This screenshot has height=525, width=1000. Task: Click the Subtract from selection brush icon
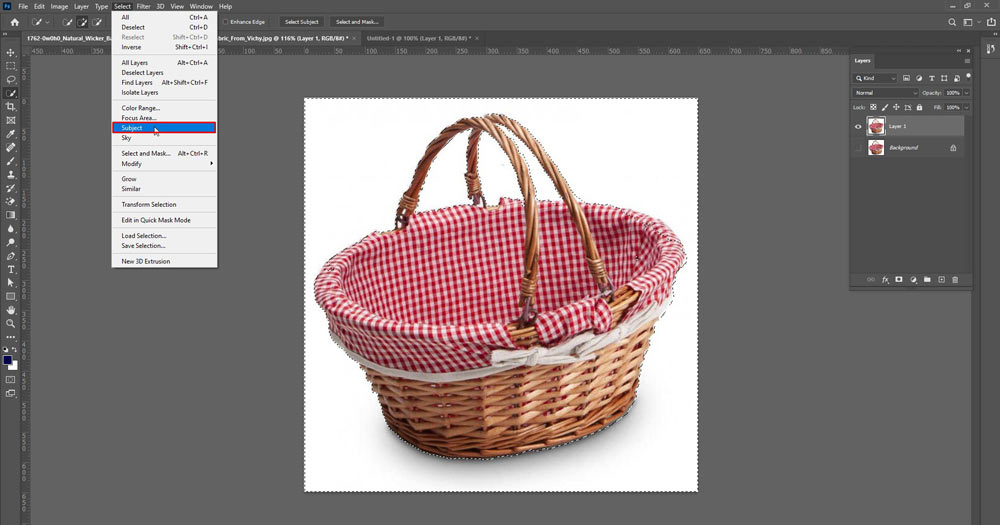click(97, 22)
